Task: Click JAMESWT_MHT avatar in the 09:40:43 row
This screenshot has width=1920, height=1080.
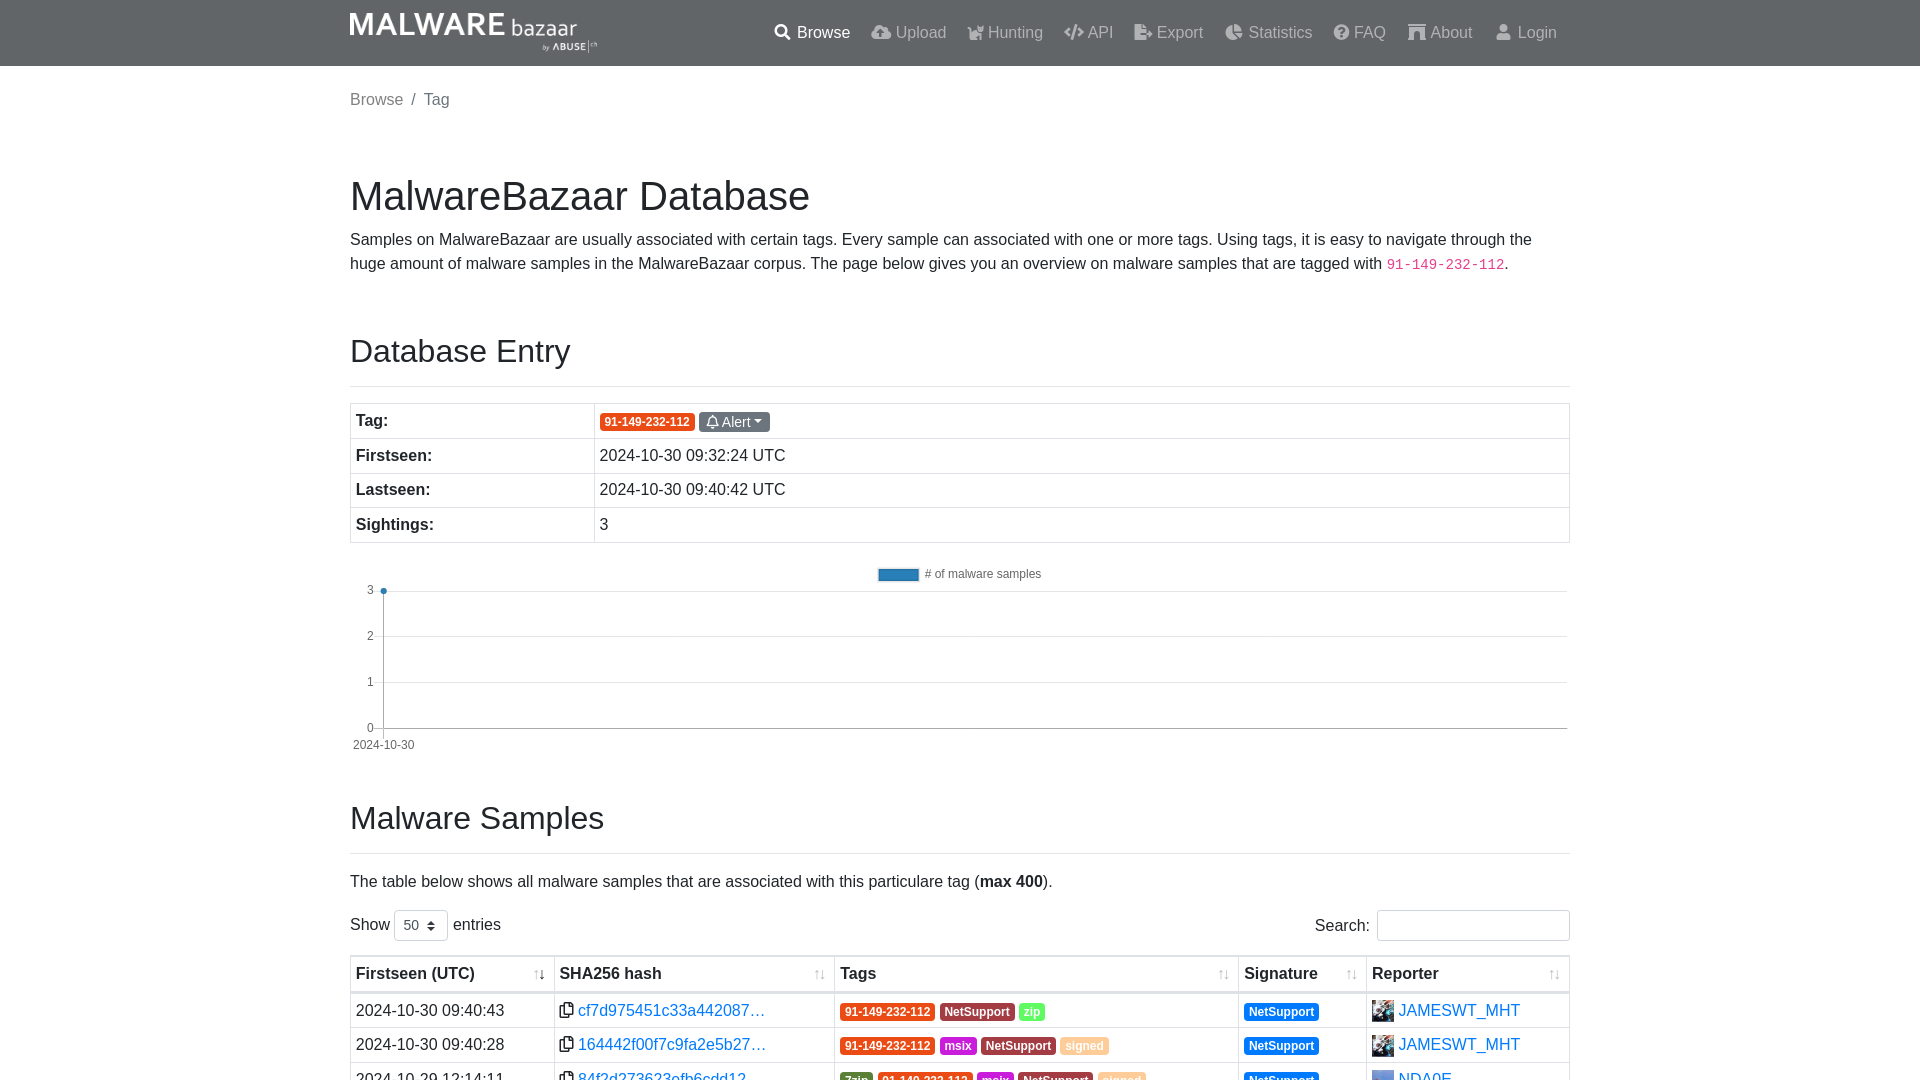Action: (1383, 1011)
